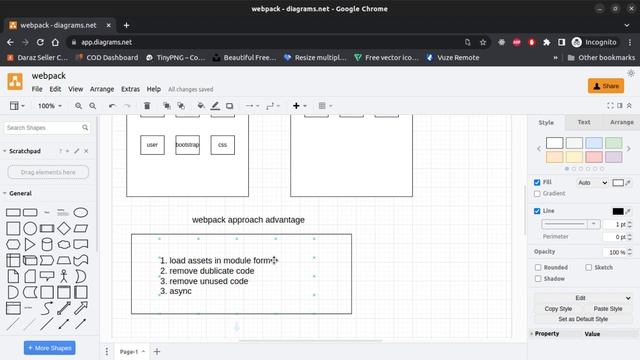
Task: Add to scratchpad plus icon
Action: pos(68,151)
